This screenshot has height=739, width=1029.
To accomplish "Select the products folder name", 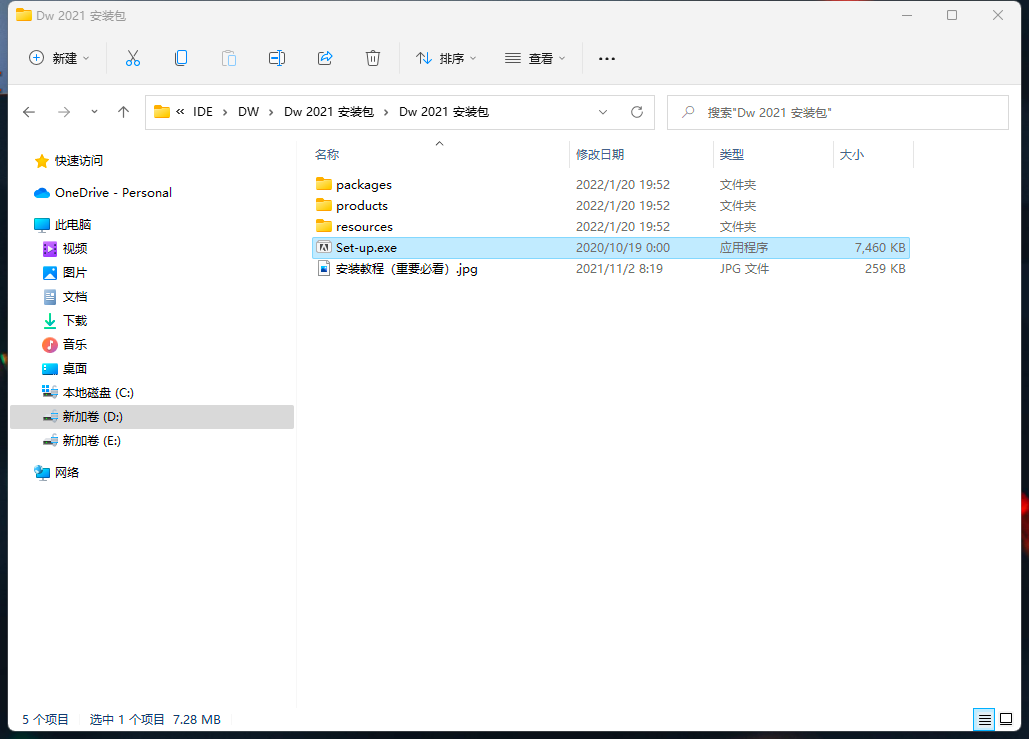I will [362, 205].
